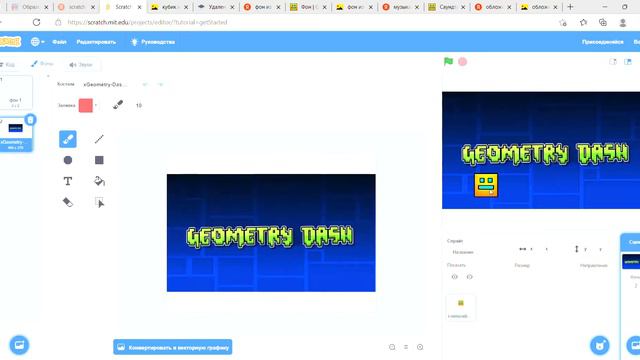Hide the sprite using the crossed eye icon
The width and height of the screenshot is (640, 360).
(469, 277)
